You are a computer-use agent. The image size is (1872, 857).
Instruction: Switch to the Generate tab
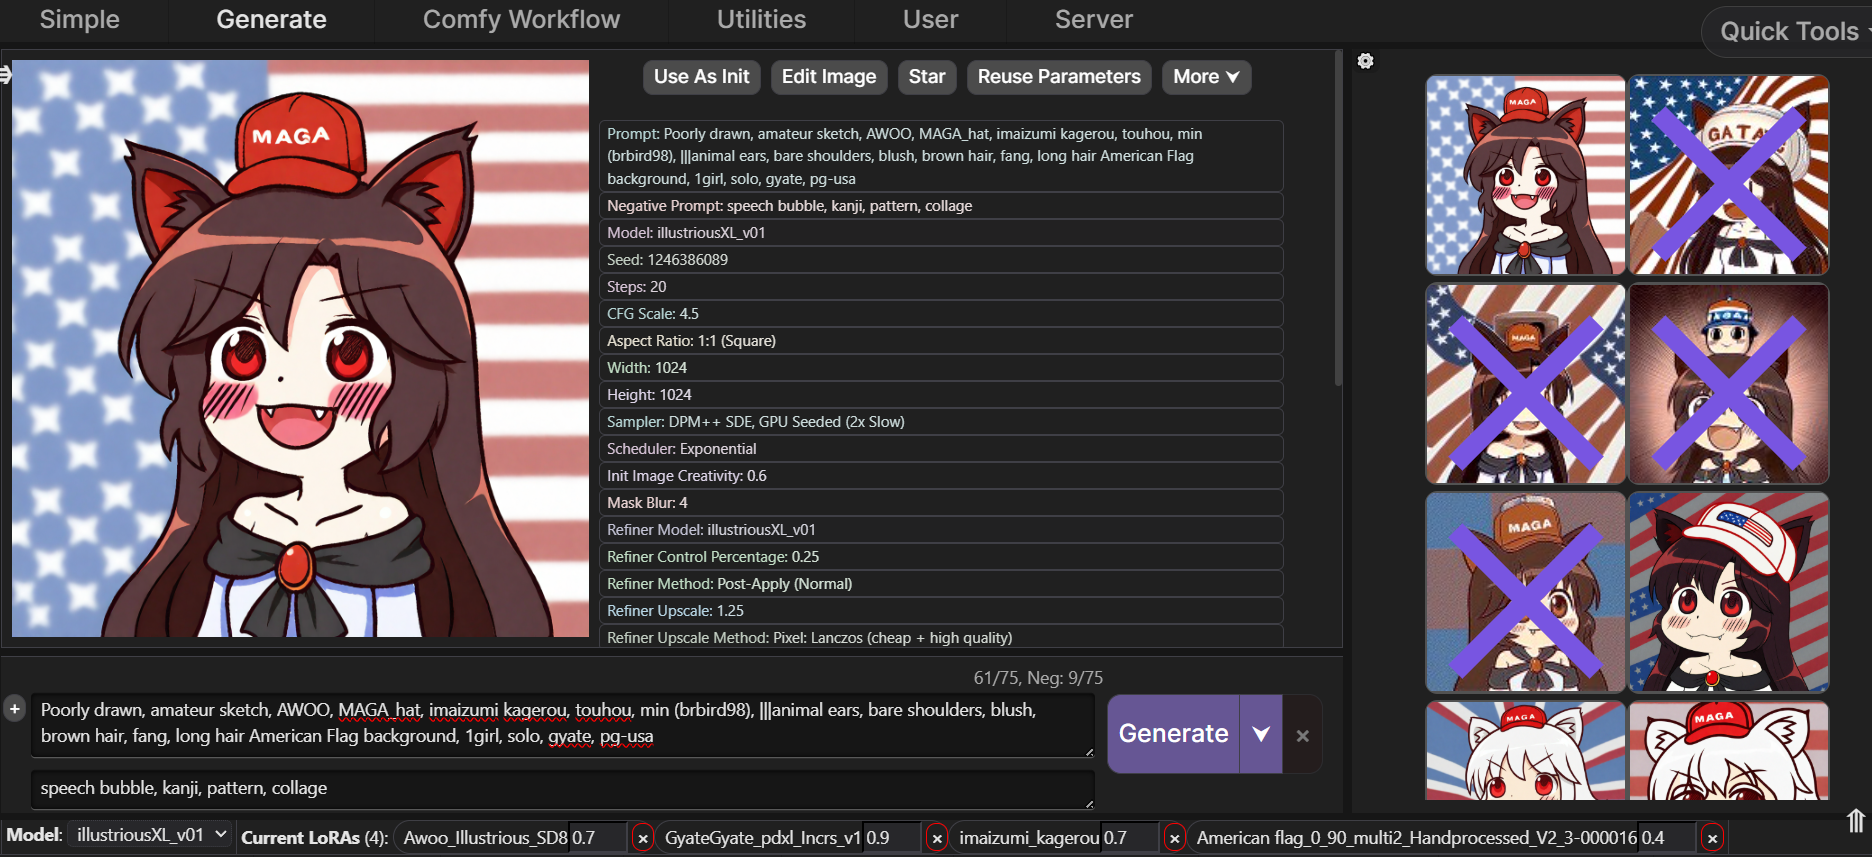pos(271,19)
